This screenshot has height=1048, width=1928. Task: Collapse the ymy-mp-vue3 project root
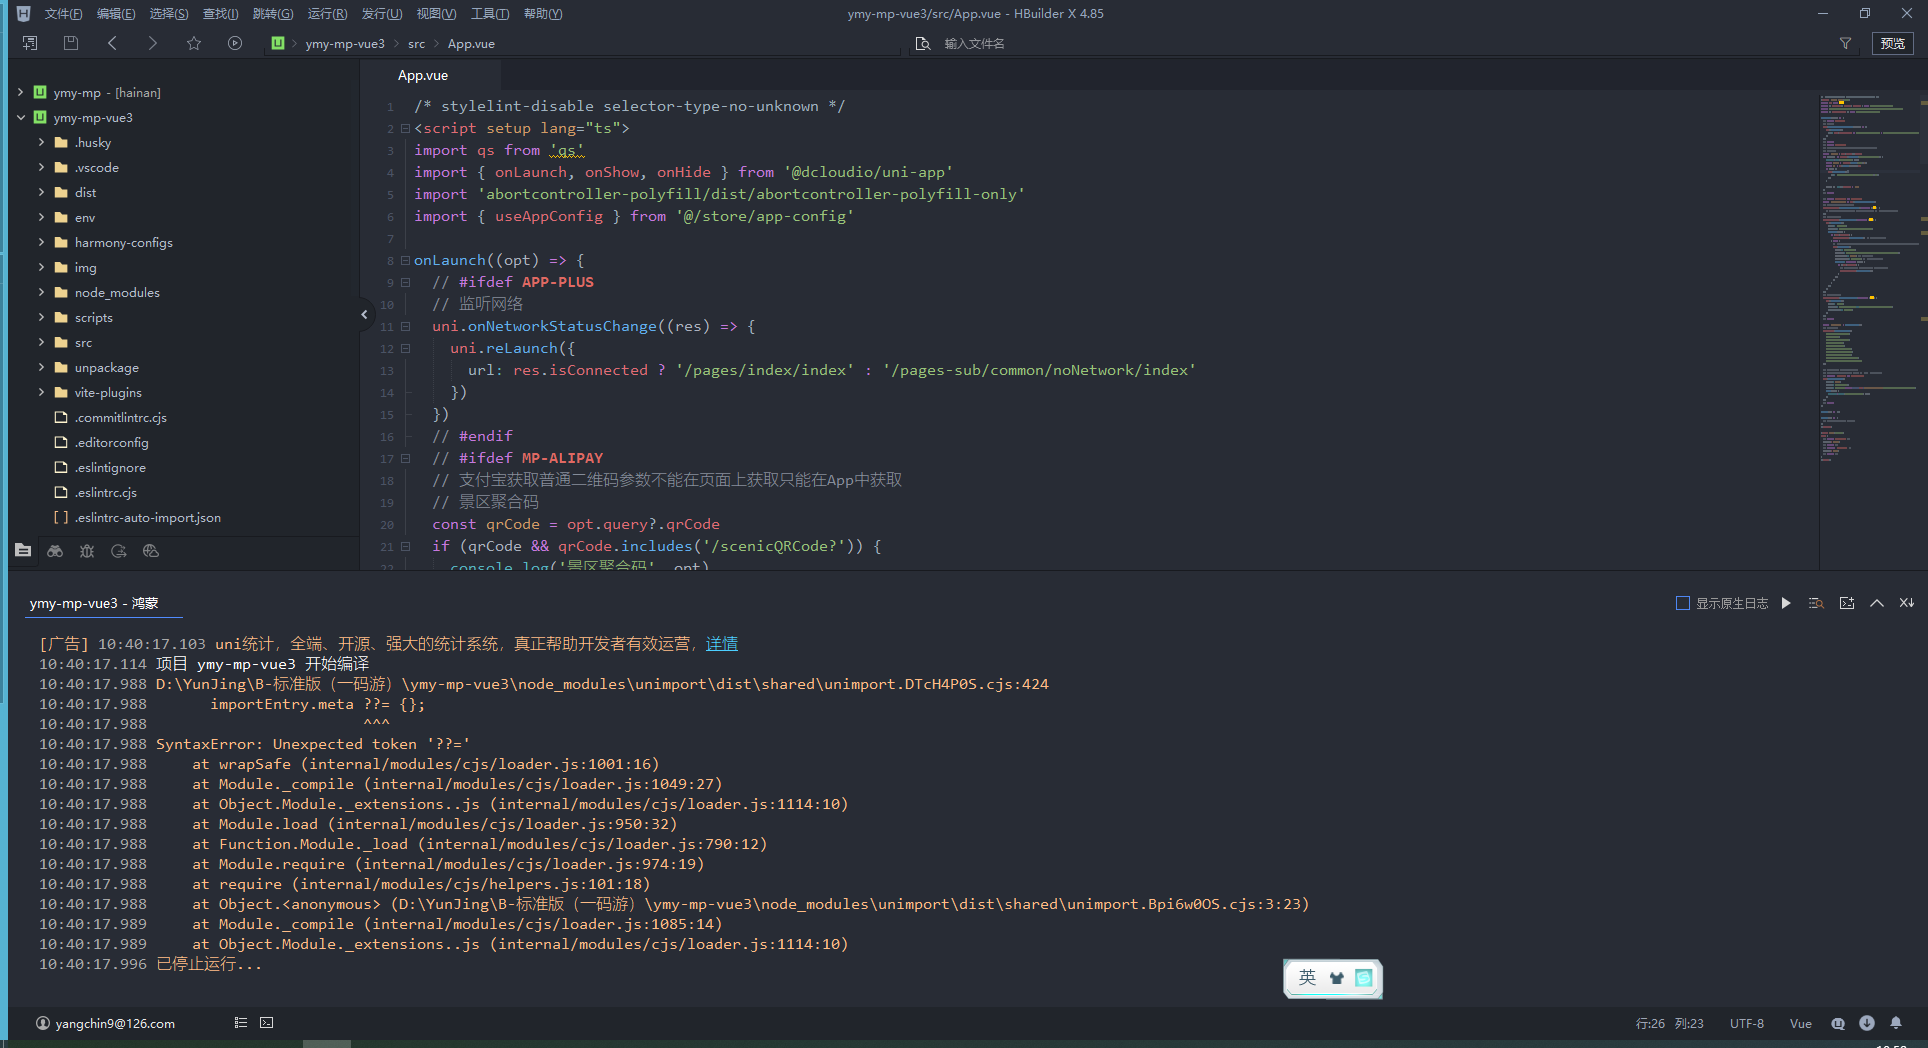[x=21, y=117]
